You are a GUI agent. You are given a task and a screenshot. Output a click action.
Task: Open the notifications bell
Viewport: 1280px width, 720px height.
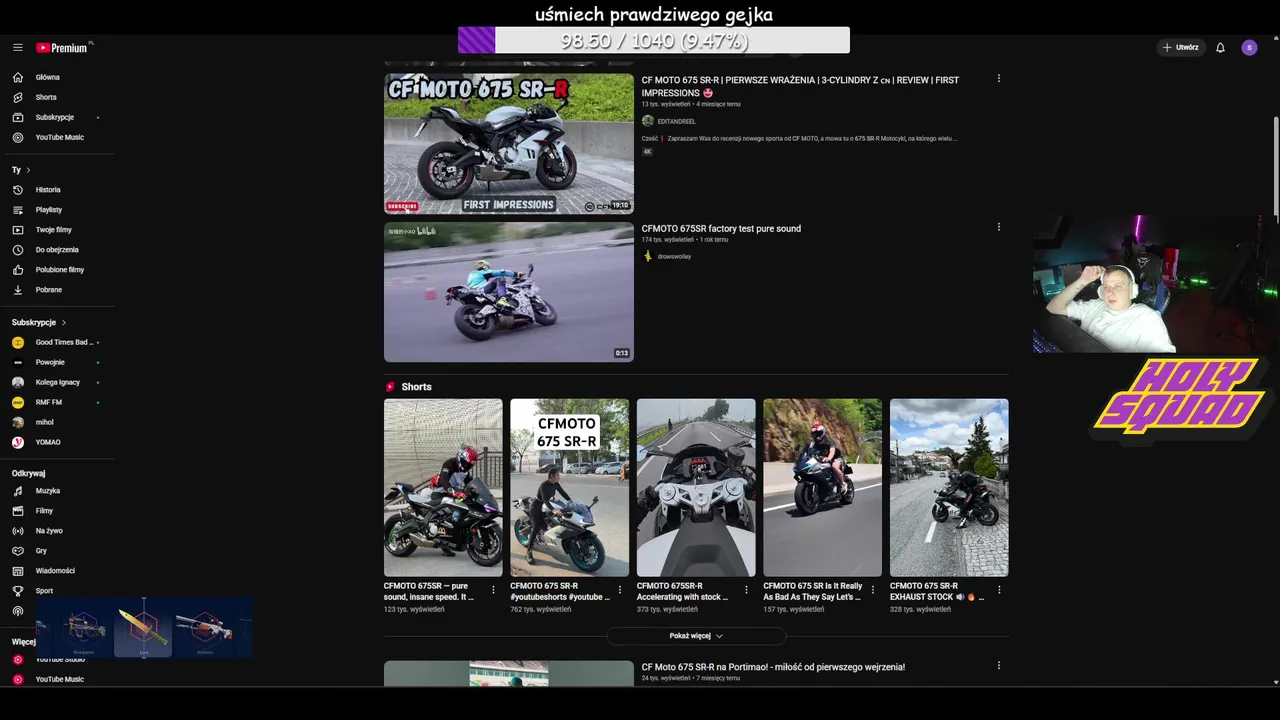click(x=1220, y=47)
